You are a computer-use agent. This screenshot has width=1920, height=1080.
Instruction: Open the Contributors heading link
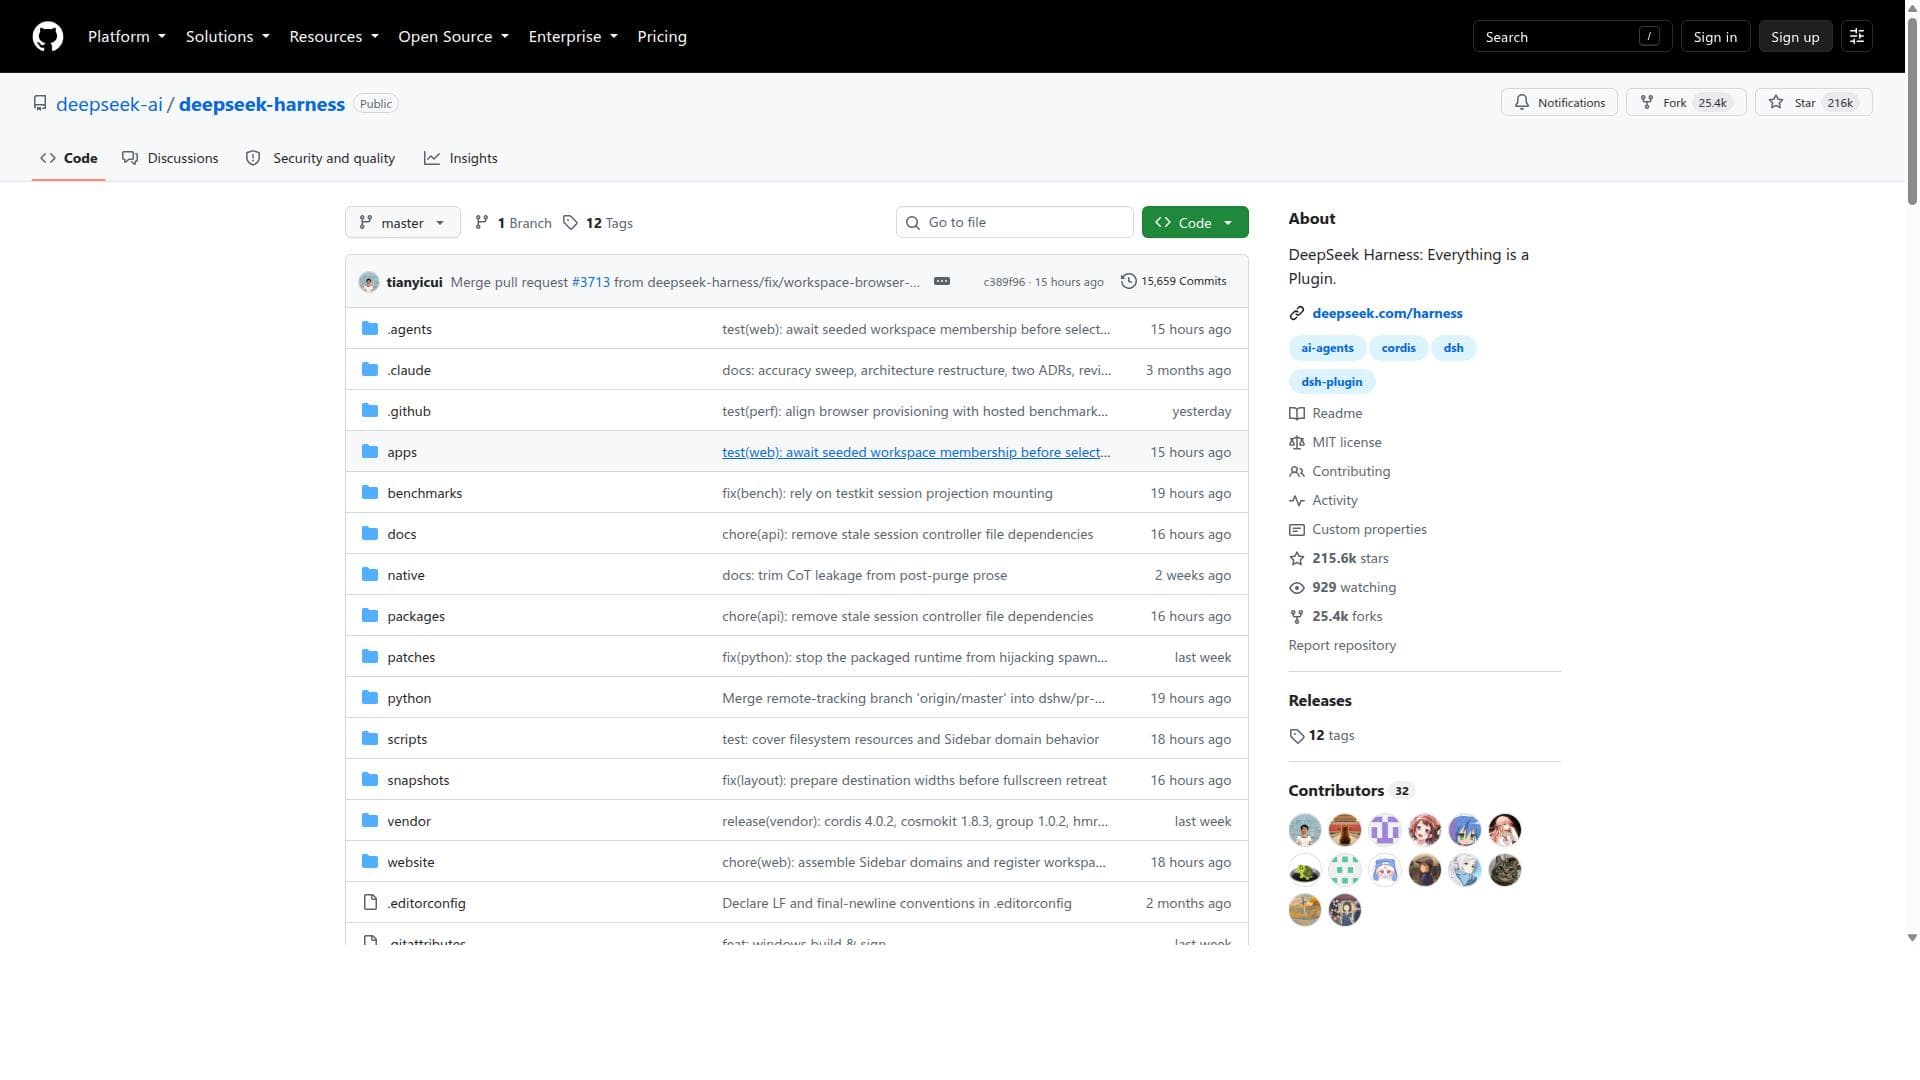tap(1351, 791)
